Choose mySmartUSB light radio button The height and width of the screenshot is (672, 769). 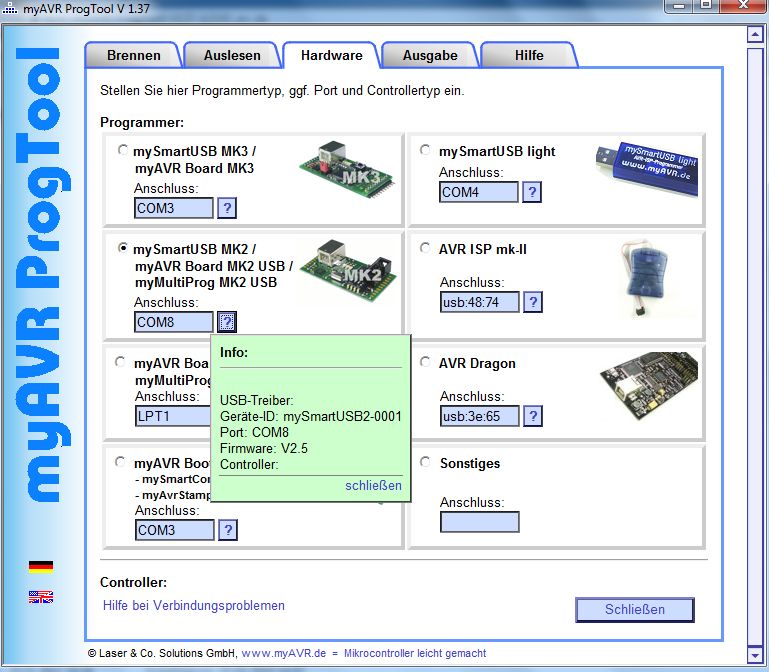[425, 150]
